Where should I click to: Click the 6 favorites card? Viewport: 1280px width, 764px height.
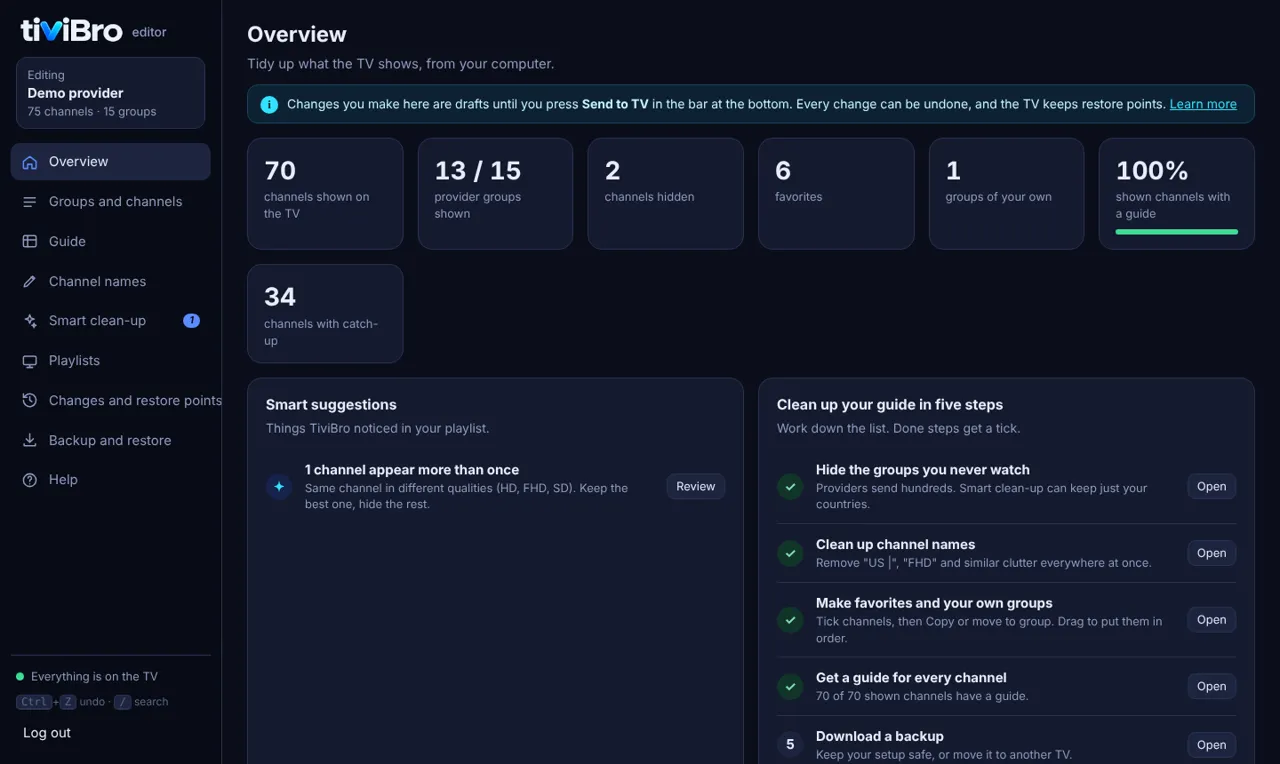pyautogui.click(x=836, y=194)
